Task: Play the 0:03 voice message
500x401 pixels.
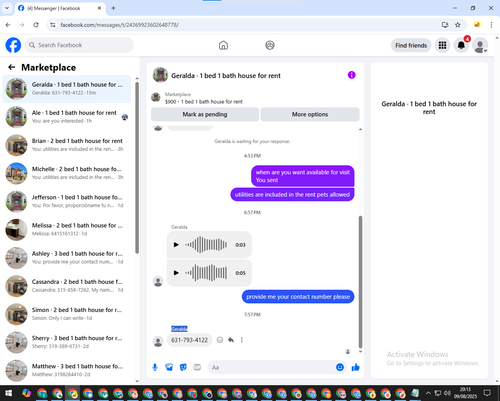Action: (x=176, y=245)
